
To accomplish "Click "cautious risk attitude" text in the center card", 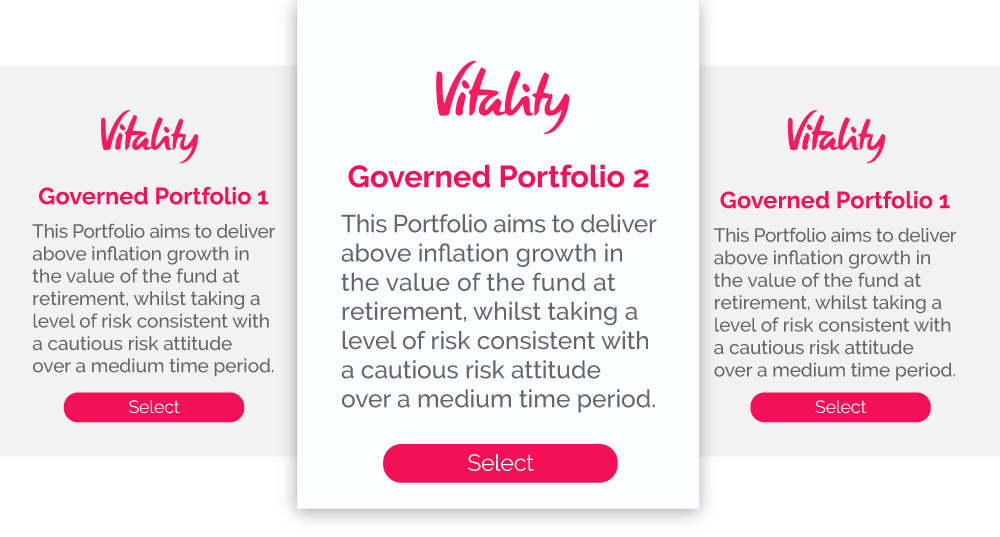I will 470,370.
